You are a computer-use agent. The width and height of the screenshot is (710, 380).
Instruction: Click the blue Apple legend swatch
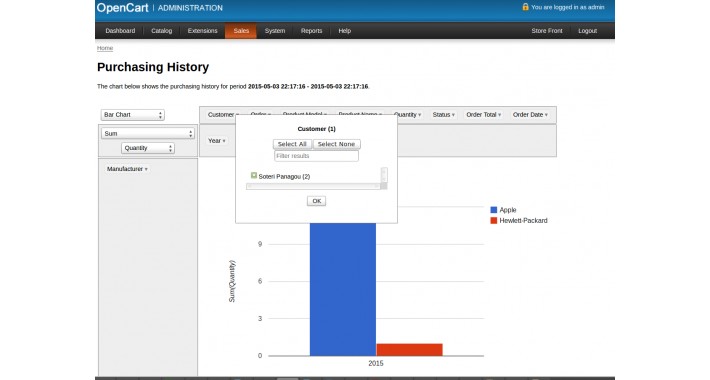pos(494,210)
